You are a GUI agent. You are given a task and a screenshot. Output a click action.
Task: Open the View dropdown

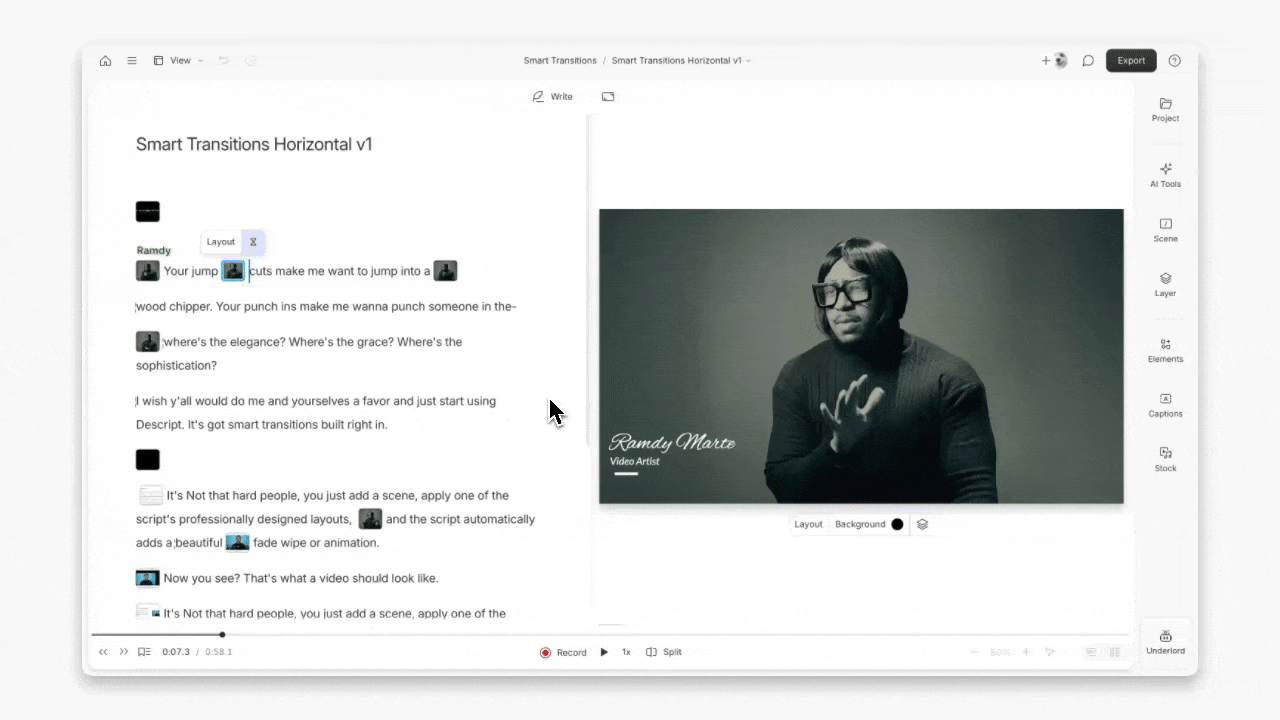coord(180,60)
